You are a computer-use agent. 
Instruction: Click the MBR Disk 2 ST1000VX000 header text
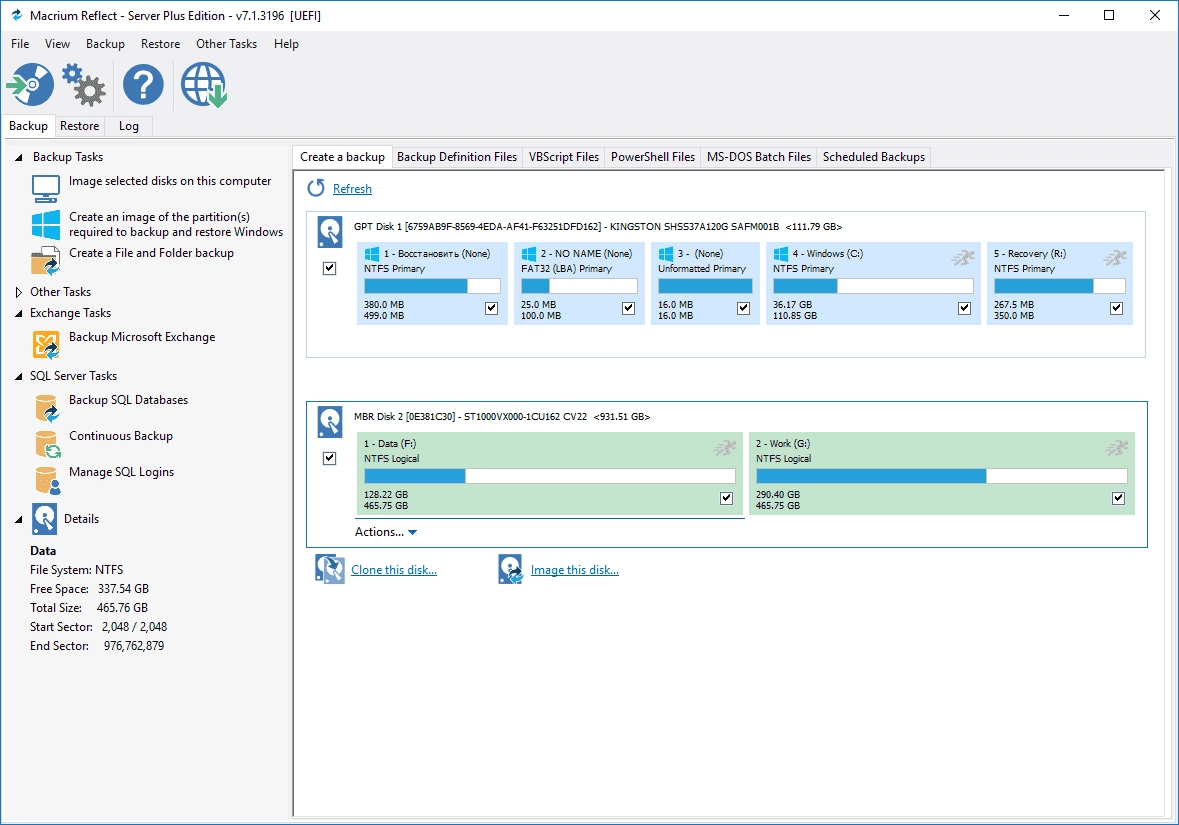coord(502,417)
